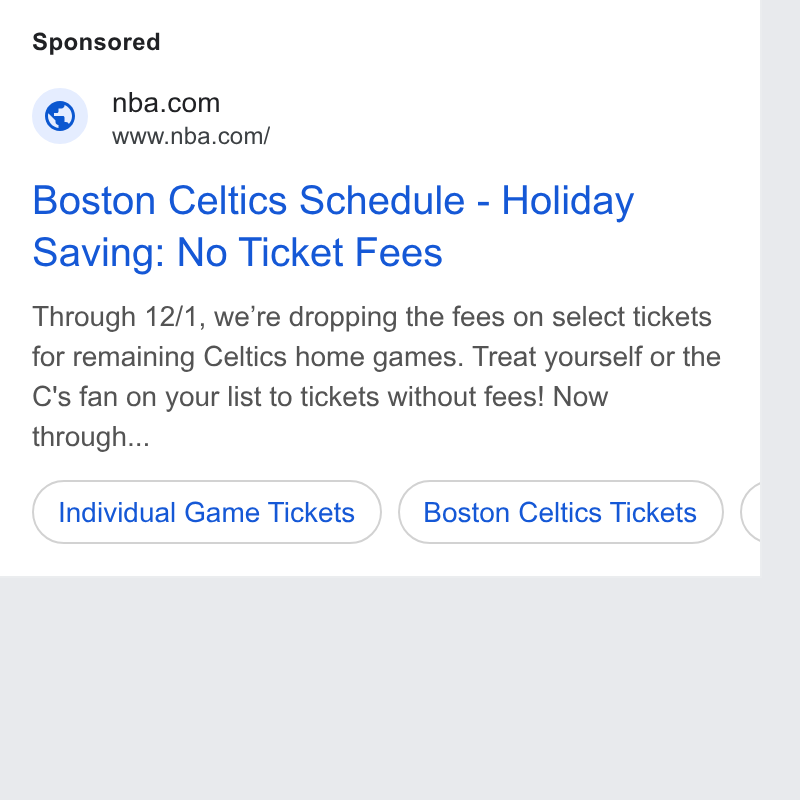Click the truncated 'through...' text ending the description
The image size is (800, 800).
91,437
